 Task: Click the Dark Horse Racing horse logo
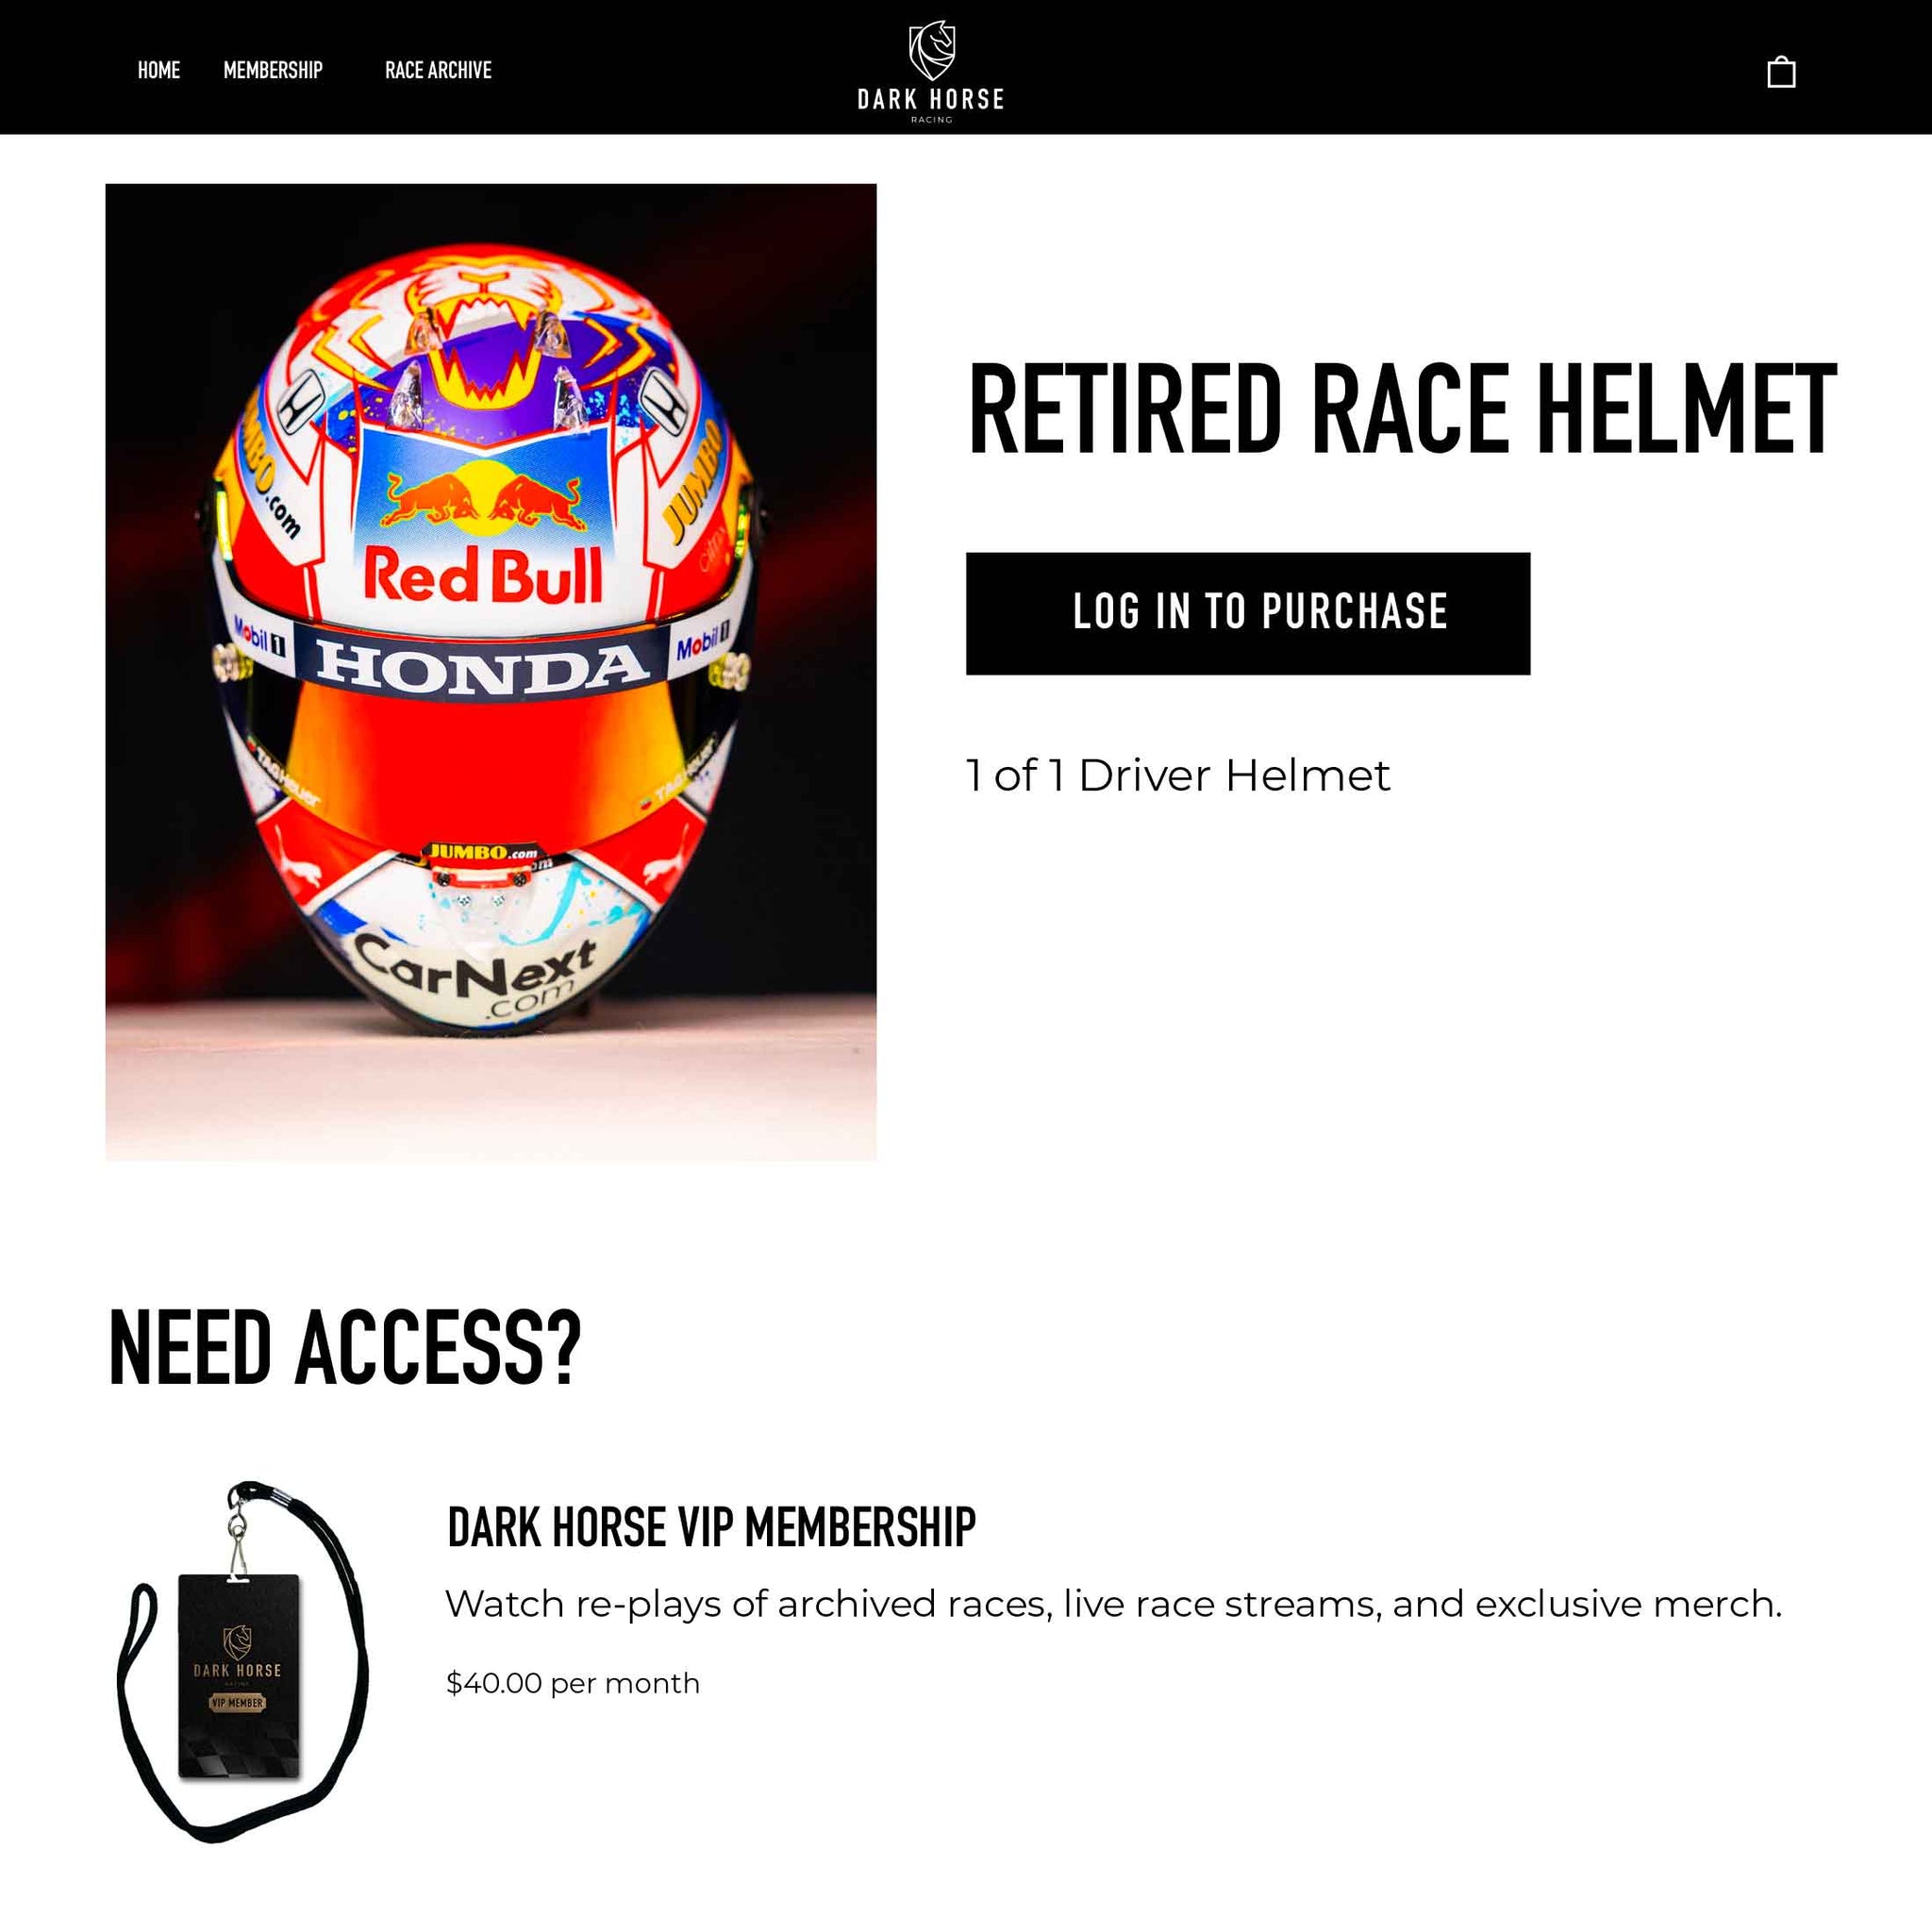(x=932, y=50)
